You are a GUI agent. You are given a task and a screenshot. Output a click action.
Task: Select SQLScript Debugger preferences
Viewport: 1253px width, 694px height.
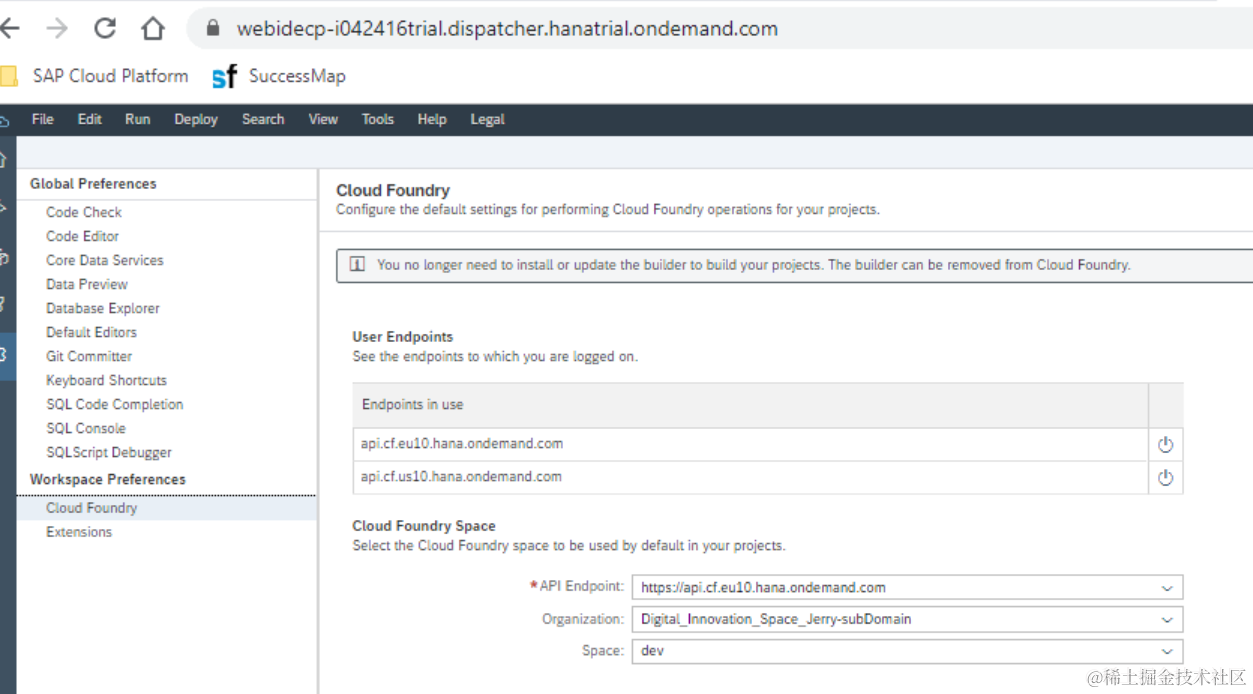[109, 452]
